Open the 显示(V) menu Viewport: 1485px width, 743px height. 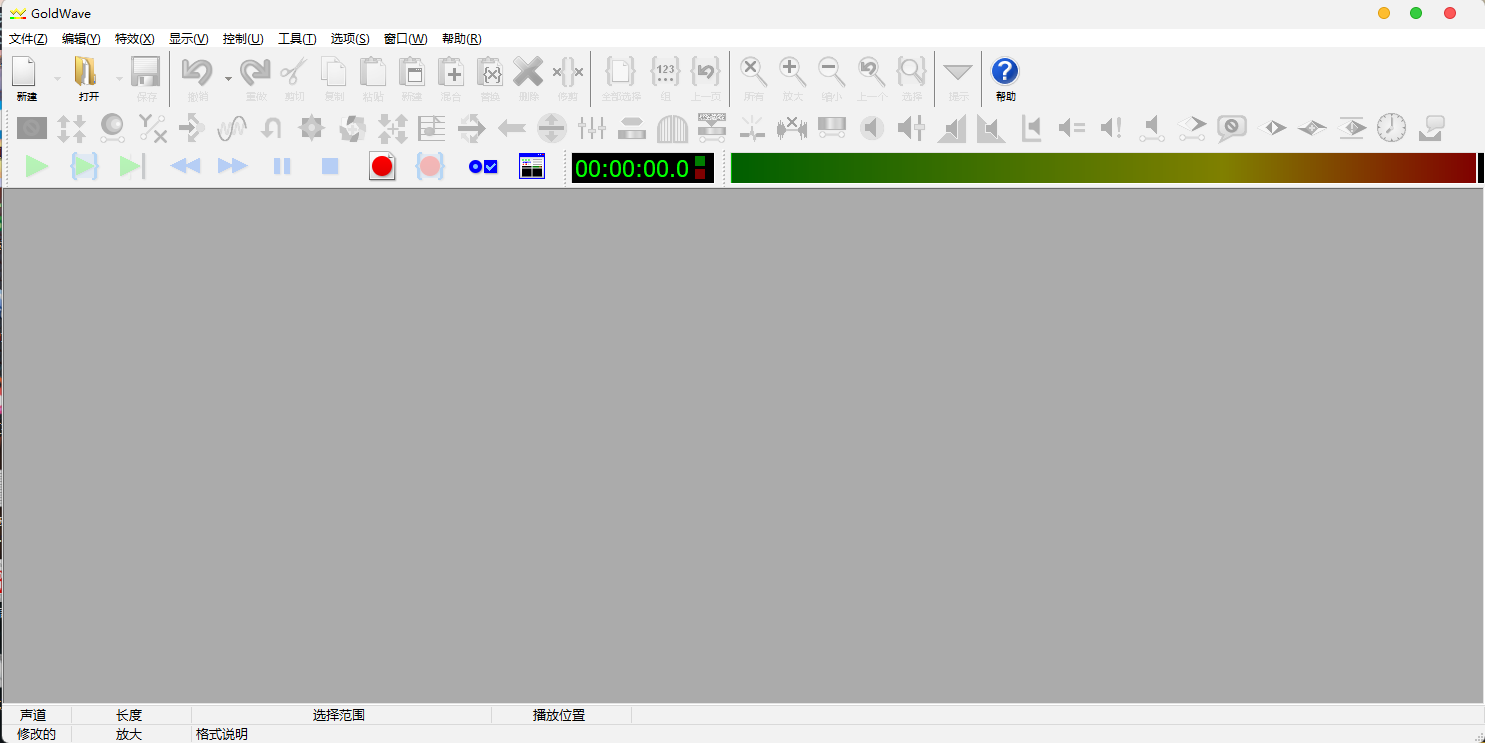tap(188, 39)
